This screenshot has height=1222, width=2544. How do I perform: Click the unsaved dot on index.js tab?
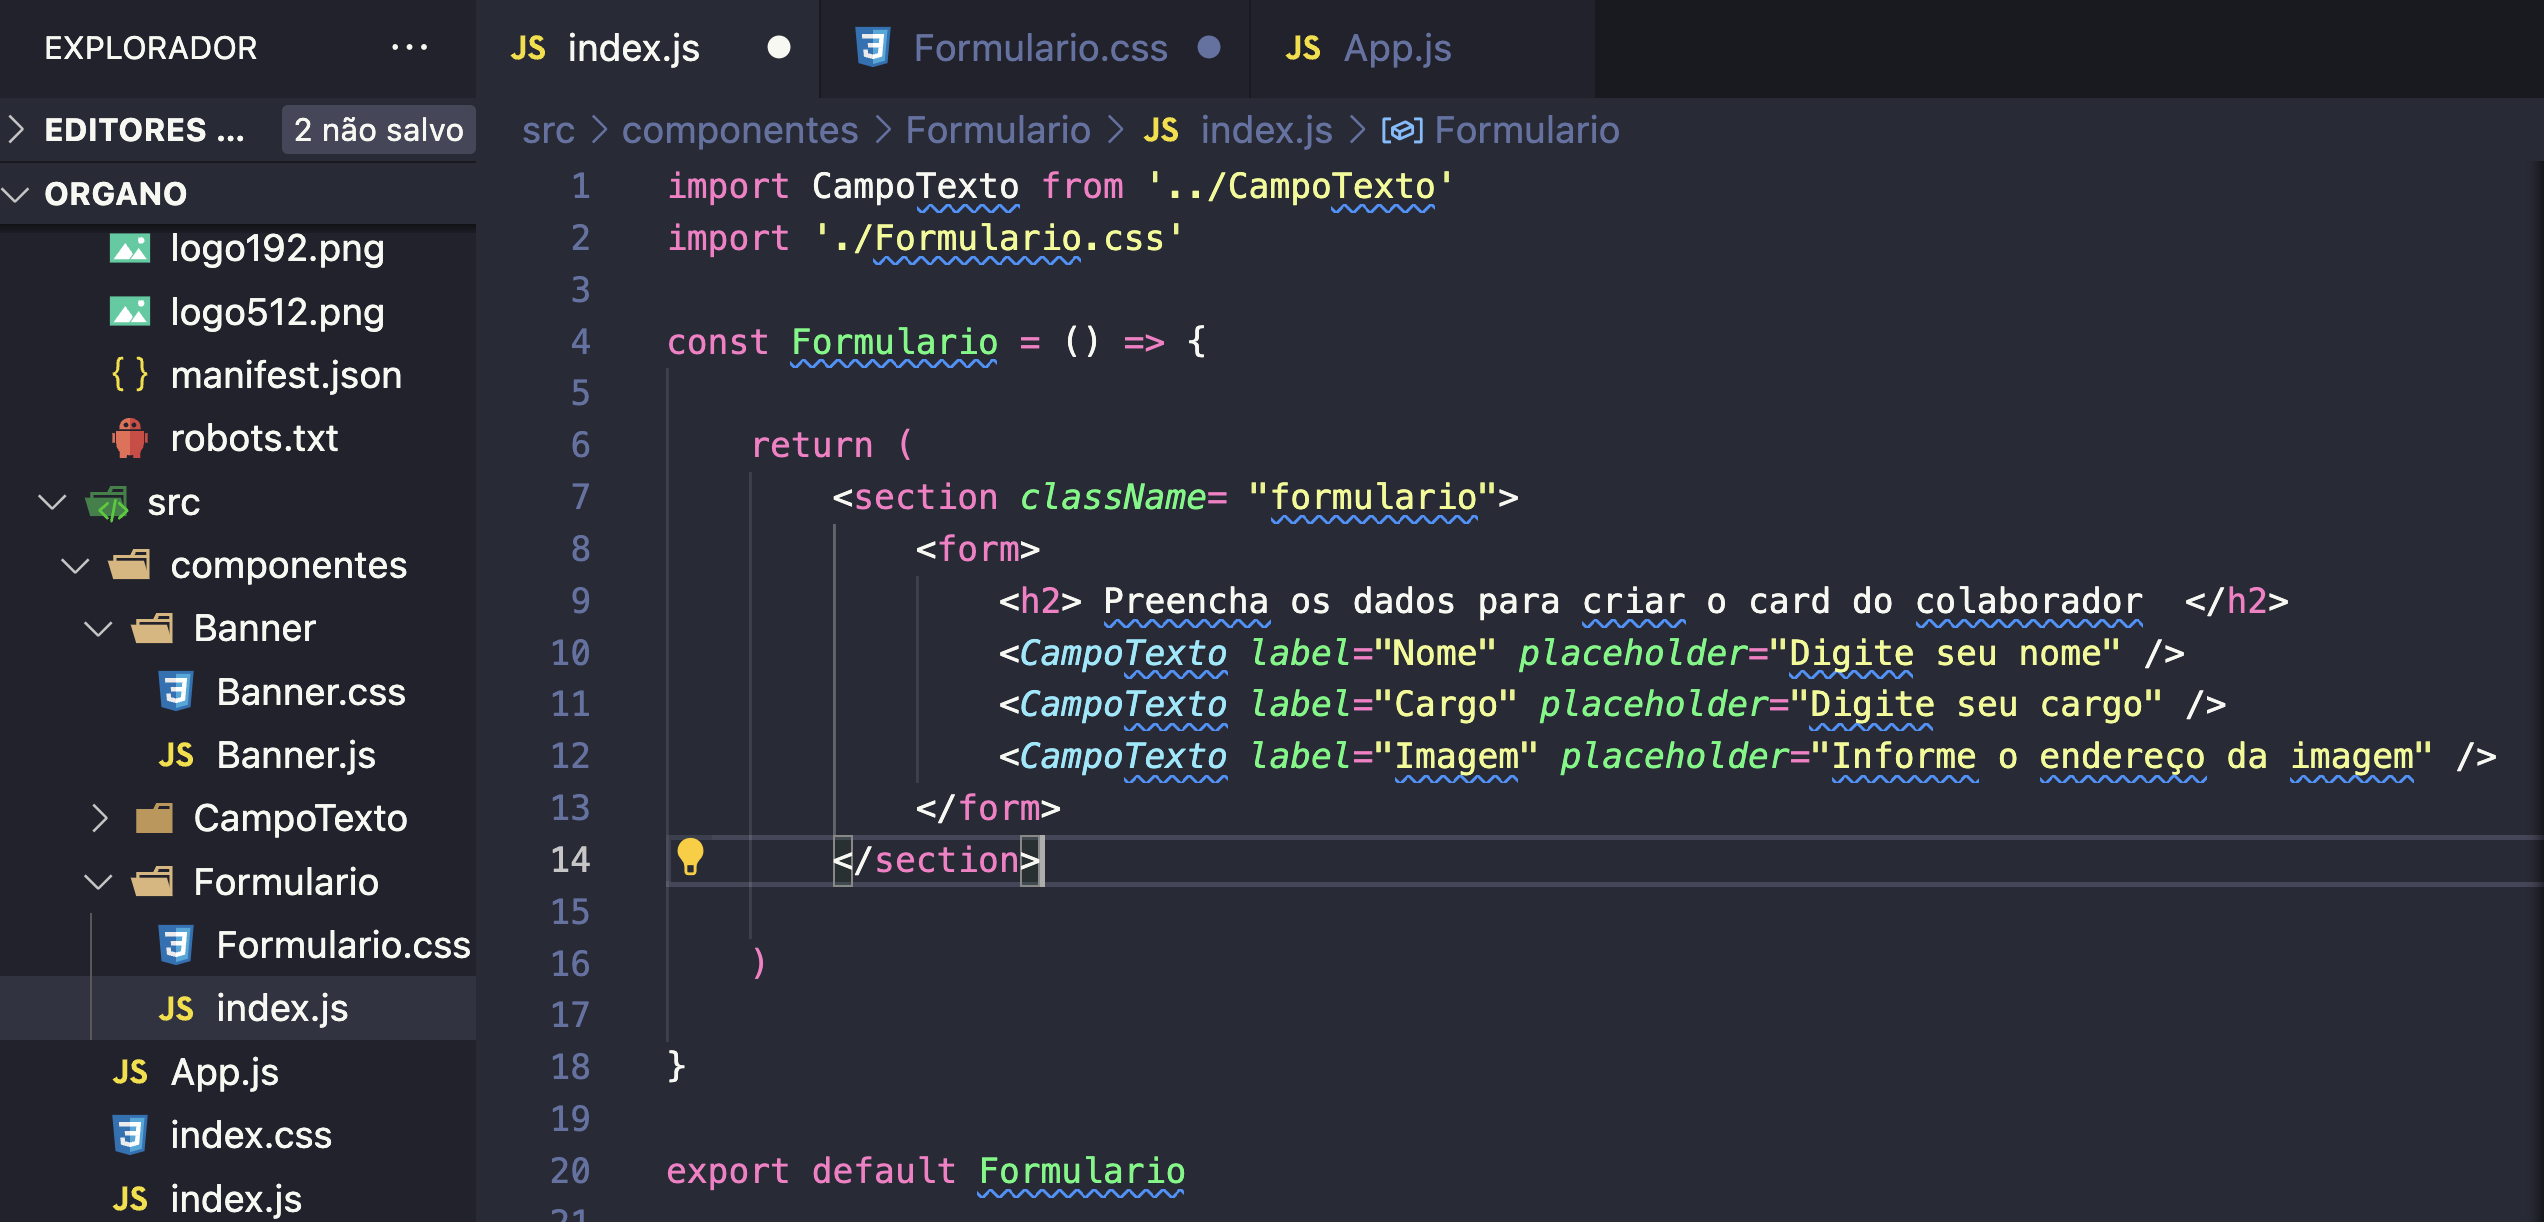tap(778, 47)
